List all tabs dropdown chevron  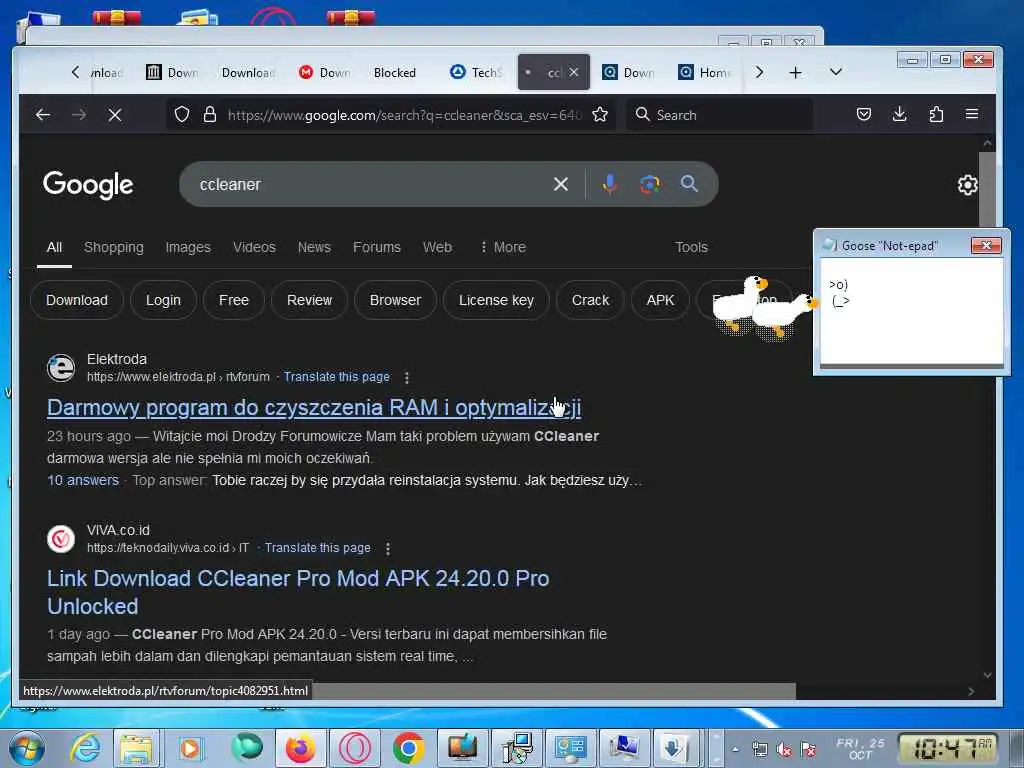(835, 72)
